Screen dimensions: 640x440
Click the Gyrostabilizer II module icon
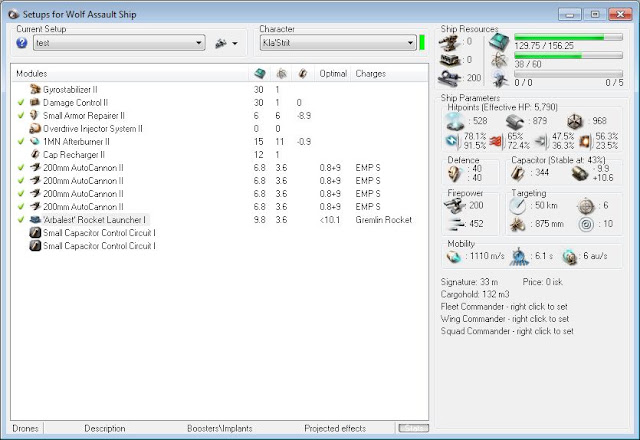point(36,89)
